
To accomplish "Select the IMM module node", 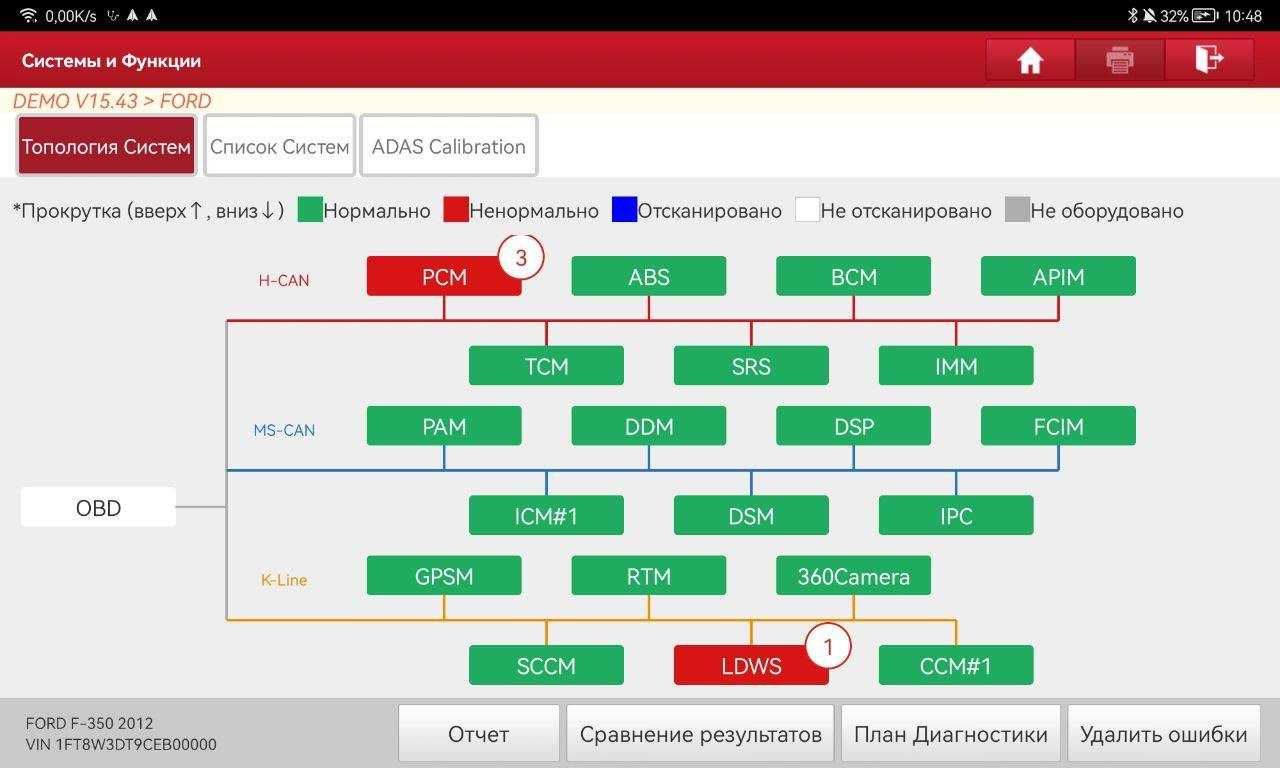I will point(956,366).
